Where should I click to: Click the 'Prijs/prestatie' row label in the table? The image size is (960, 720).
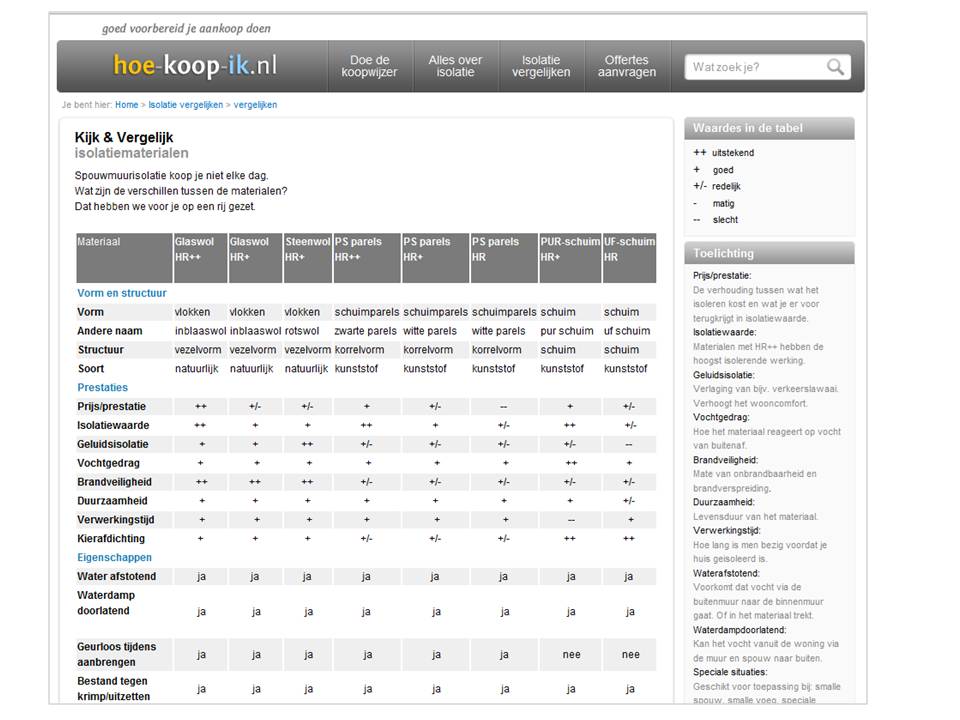tap(111, 407)
